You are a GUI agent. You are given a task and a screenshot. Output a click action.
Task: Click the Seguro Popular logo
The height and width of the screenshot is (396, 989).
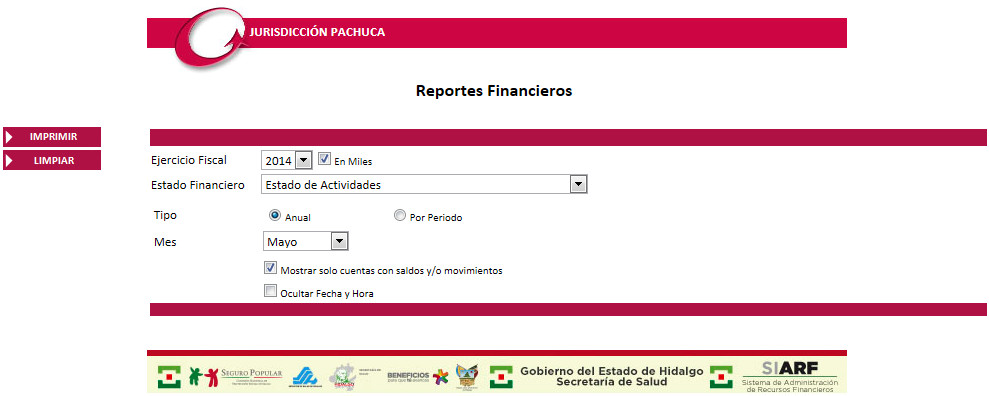click(x=236, y=376)
